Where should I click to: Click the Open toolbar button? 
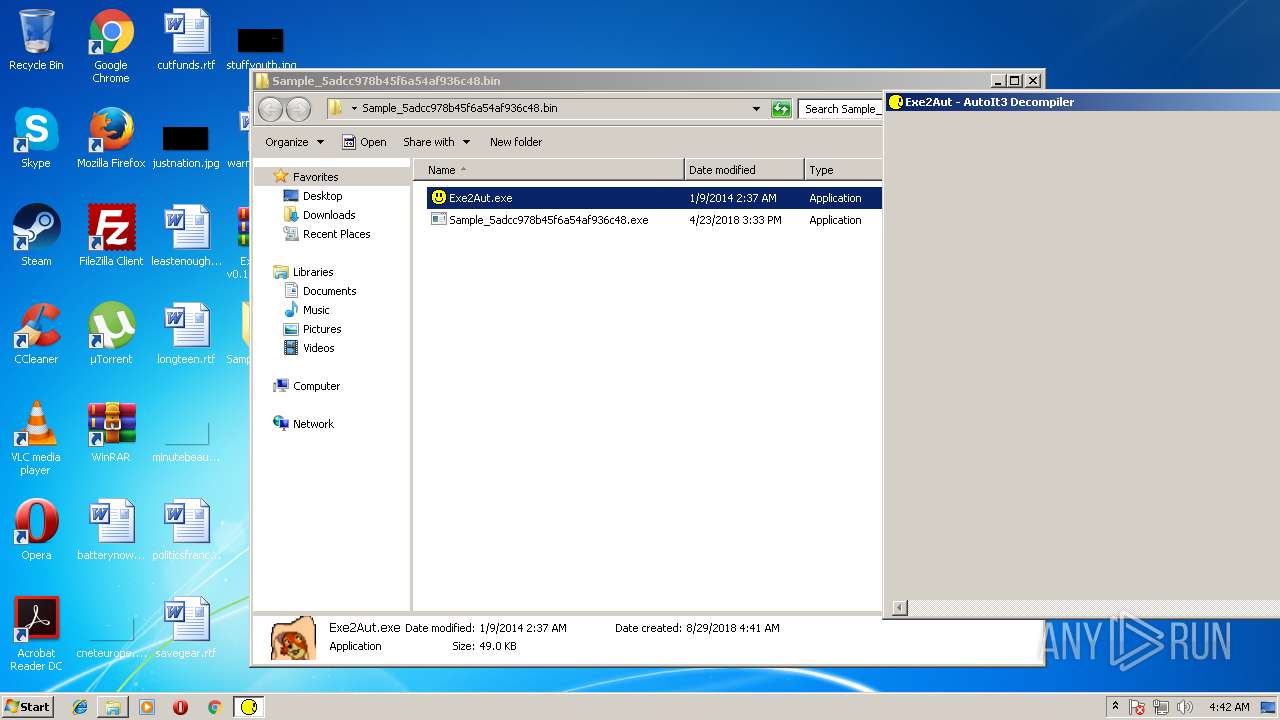[364, 142]
